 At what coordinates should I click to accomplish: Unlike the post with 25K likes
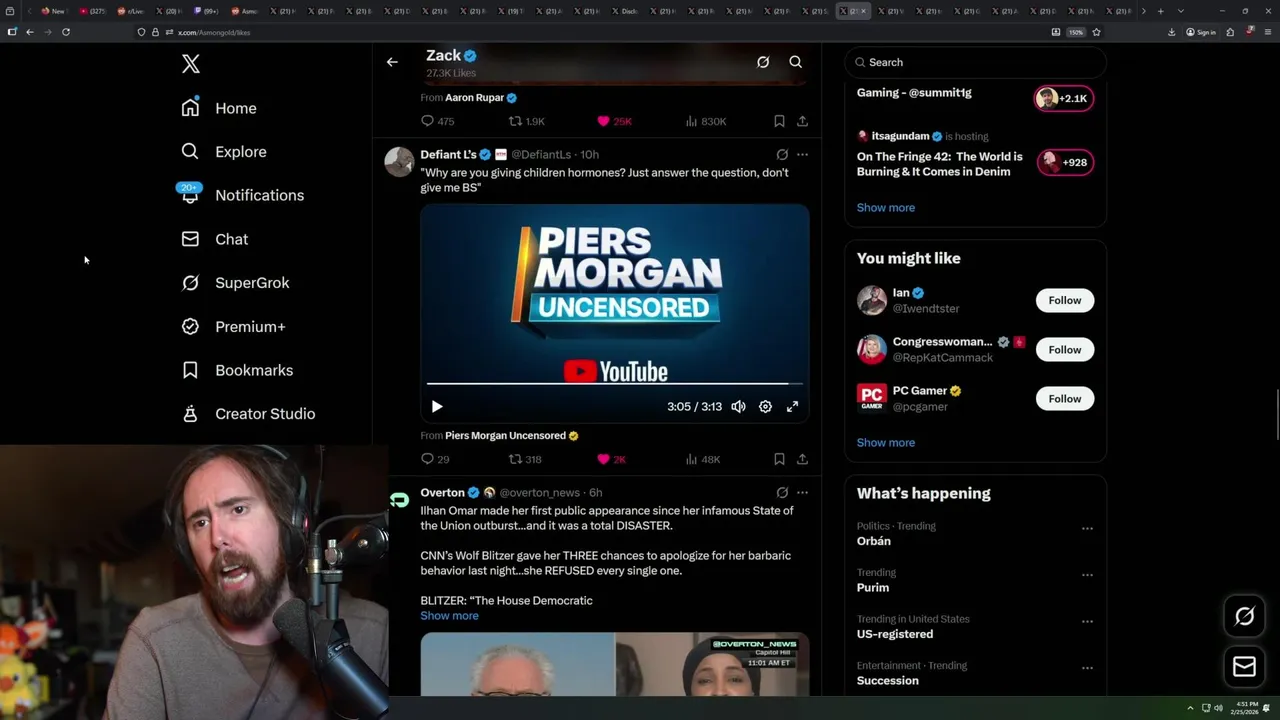[614, 121]
